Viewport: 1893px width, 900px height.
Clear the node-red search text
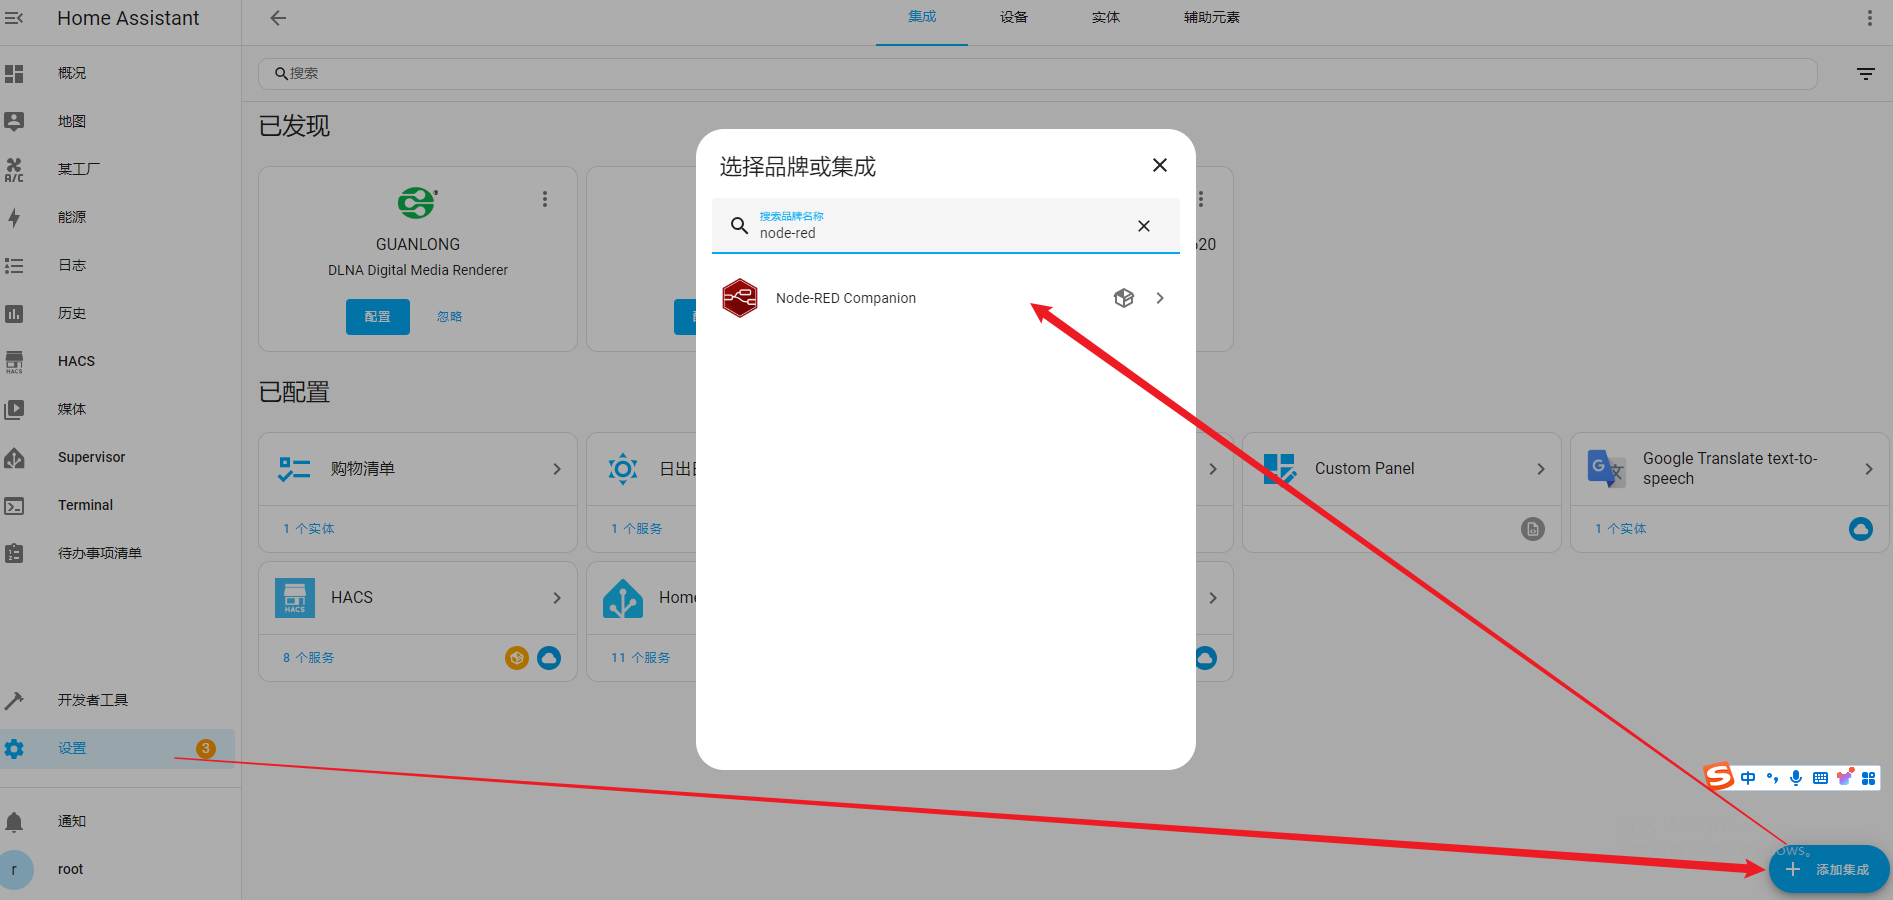tap(1144, 226)
